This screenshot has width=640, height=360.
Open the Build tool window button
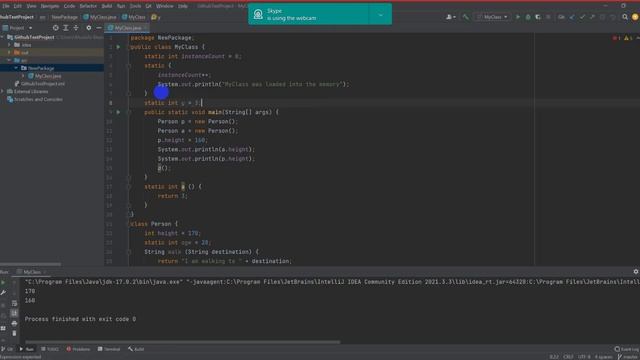click(x=136, y=349)
